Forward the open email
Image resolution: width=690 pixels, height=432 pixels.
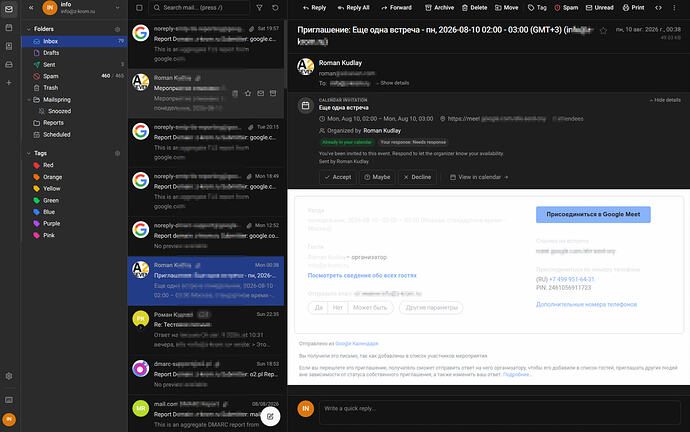[x=396, y=7]
